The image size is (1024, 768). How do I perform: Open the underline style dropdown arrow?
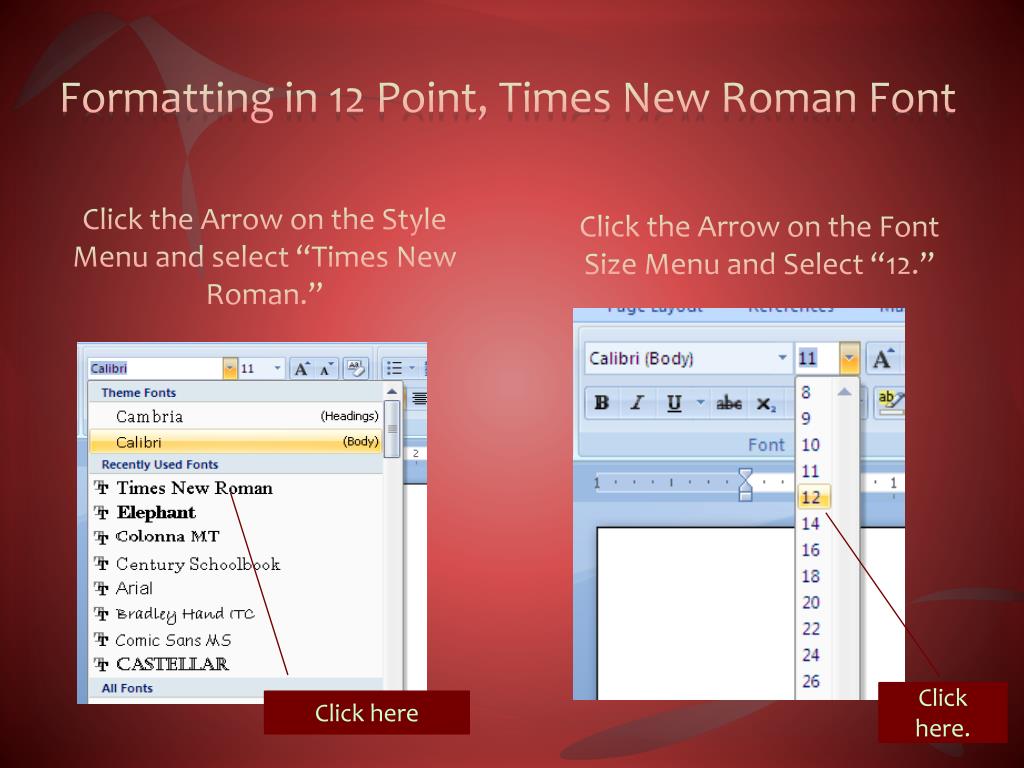[x=699, y=402]
